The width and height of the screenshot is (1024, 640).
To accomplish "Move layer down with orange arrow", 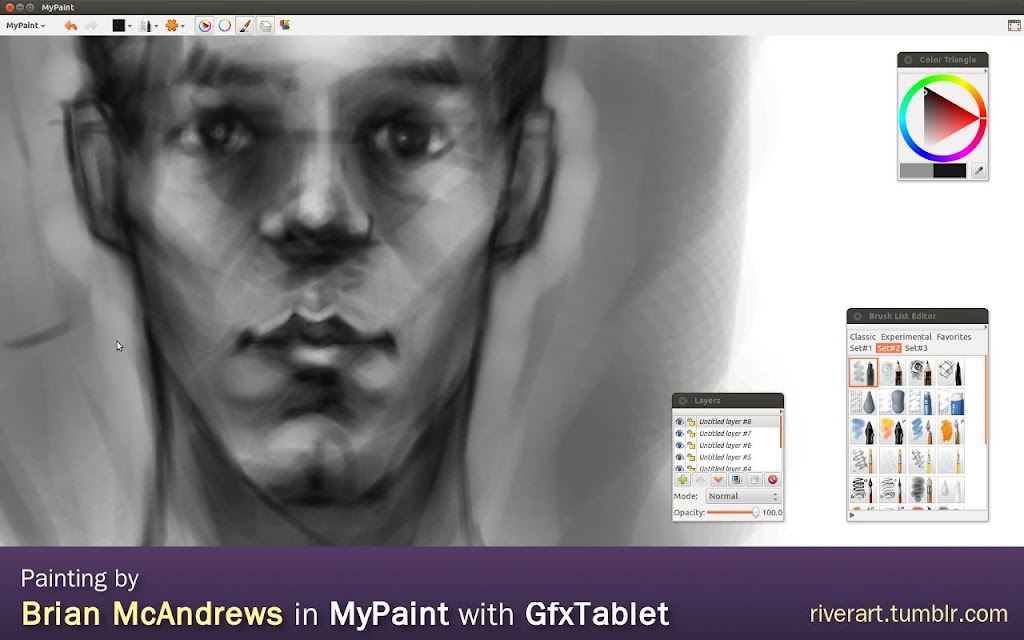I will coord(718,479).
